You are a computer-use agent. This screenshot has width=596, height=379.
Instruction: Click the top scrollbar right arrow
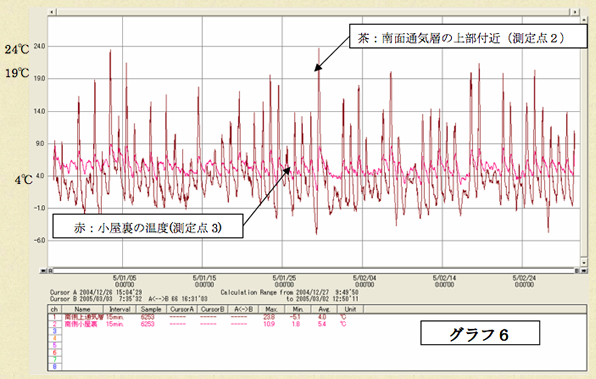tap(575, 12)
